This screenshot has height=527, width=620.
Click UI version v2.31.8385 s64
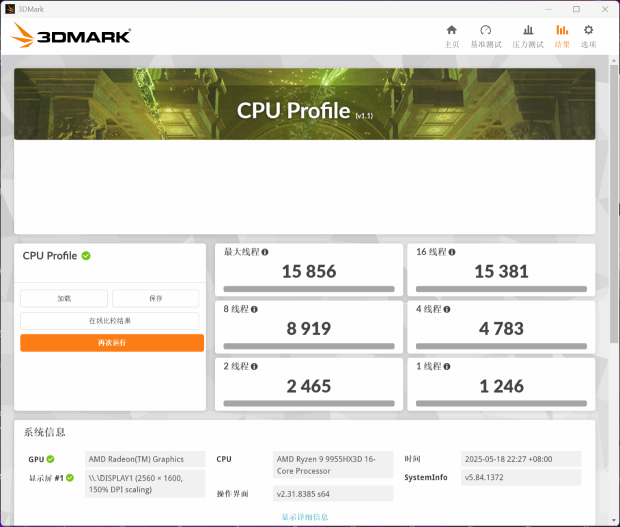333,494
